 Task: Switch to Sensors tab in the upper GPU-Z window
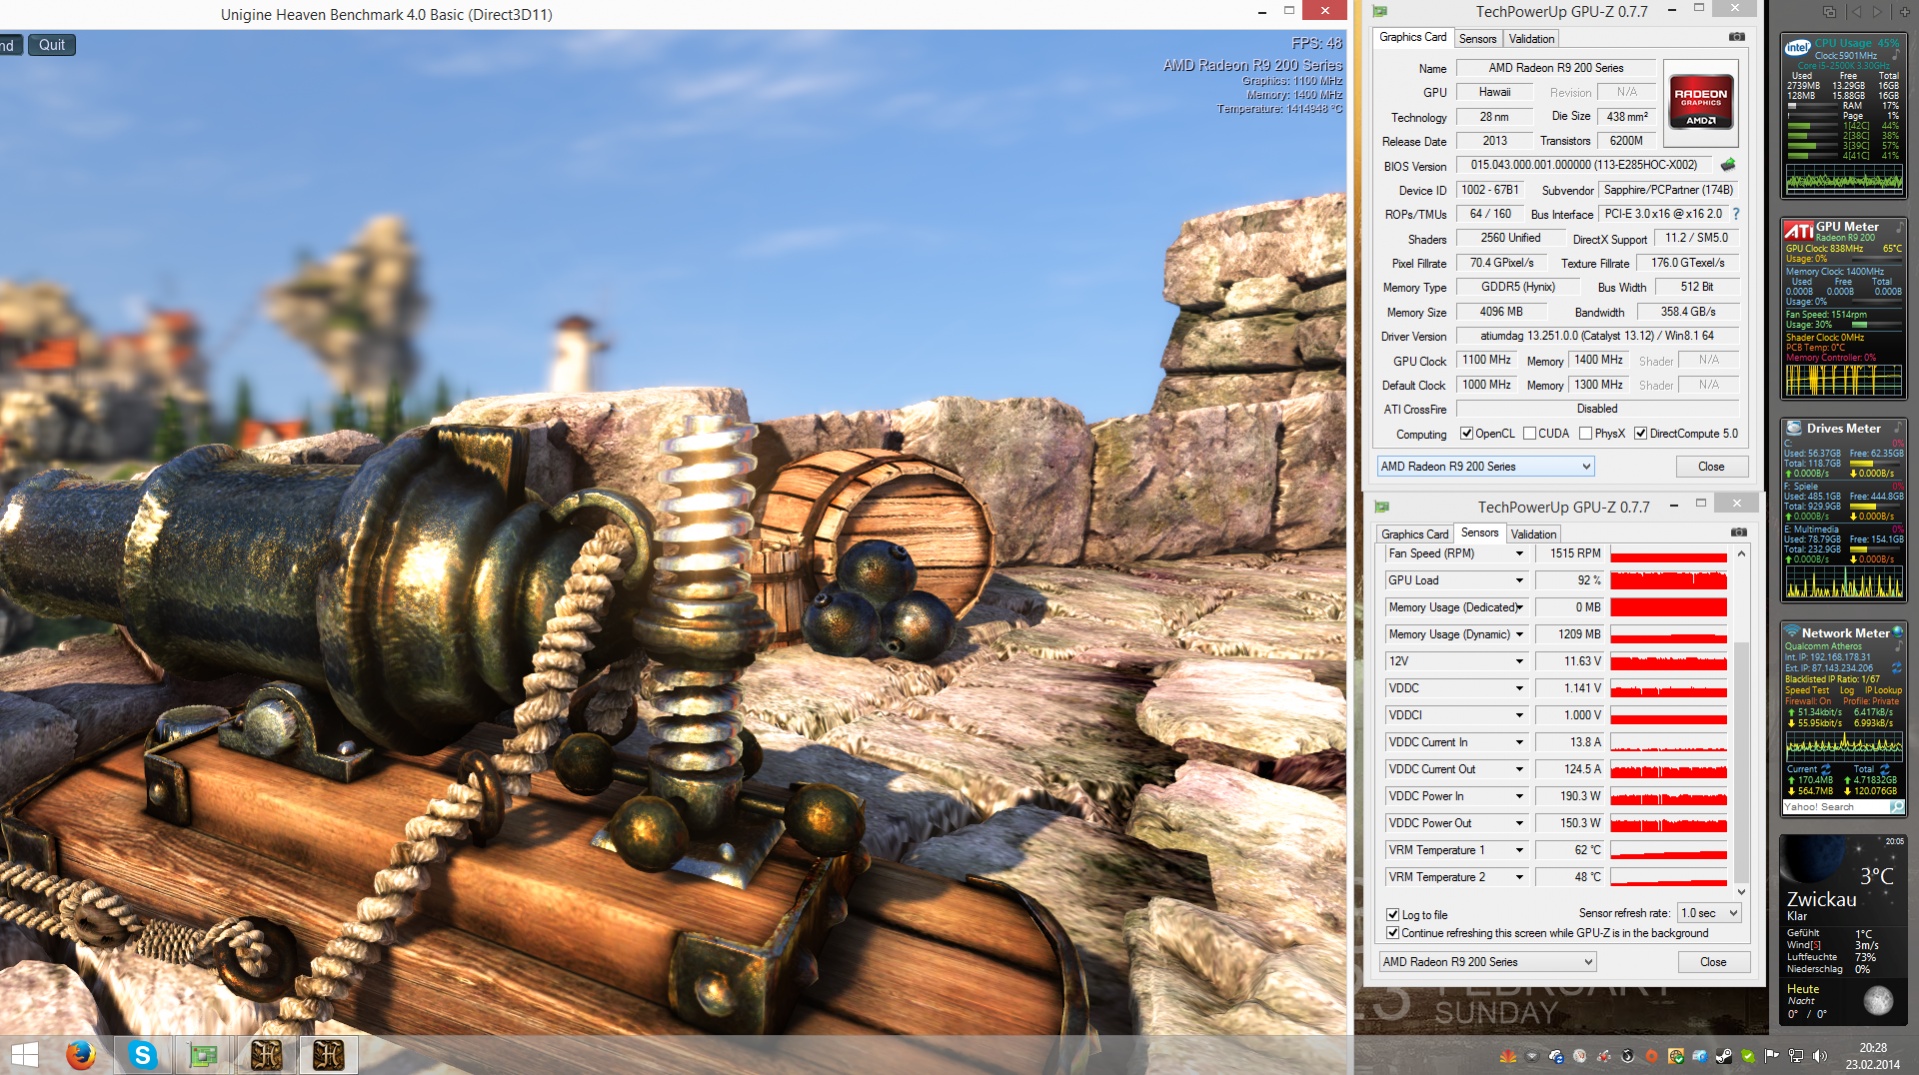coord(1477,39)
